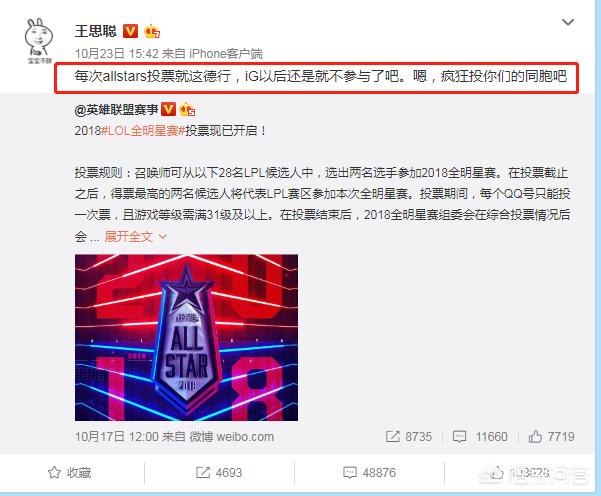Open the repost action showing 4693
Screen dimensions: 601x496
coord(219,473)
